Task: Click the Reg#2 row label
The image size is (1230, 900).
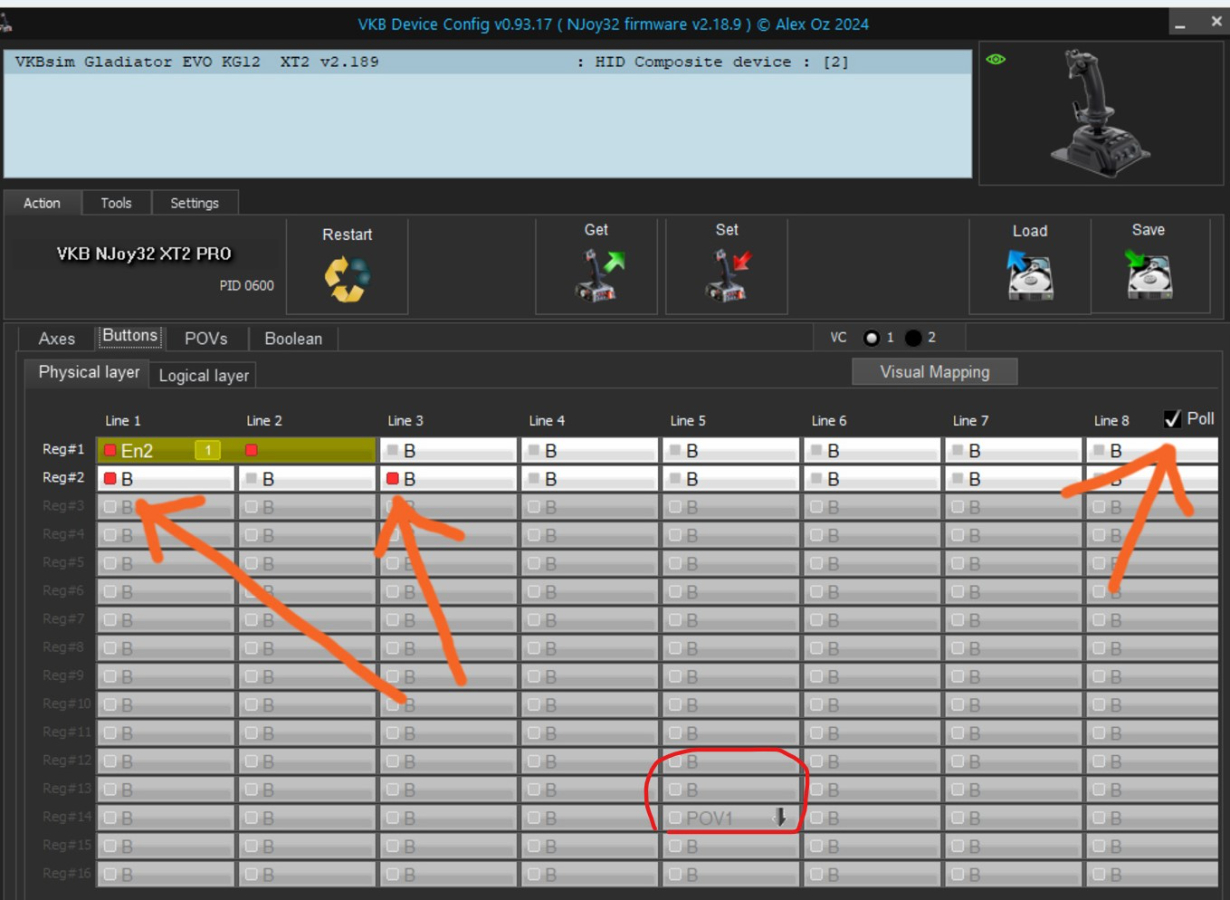Action: click(63, 478)
